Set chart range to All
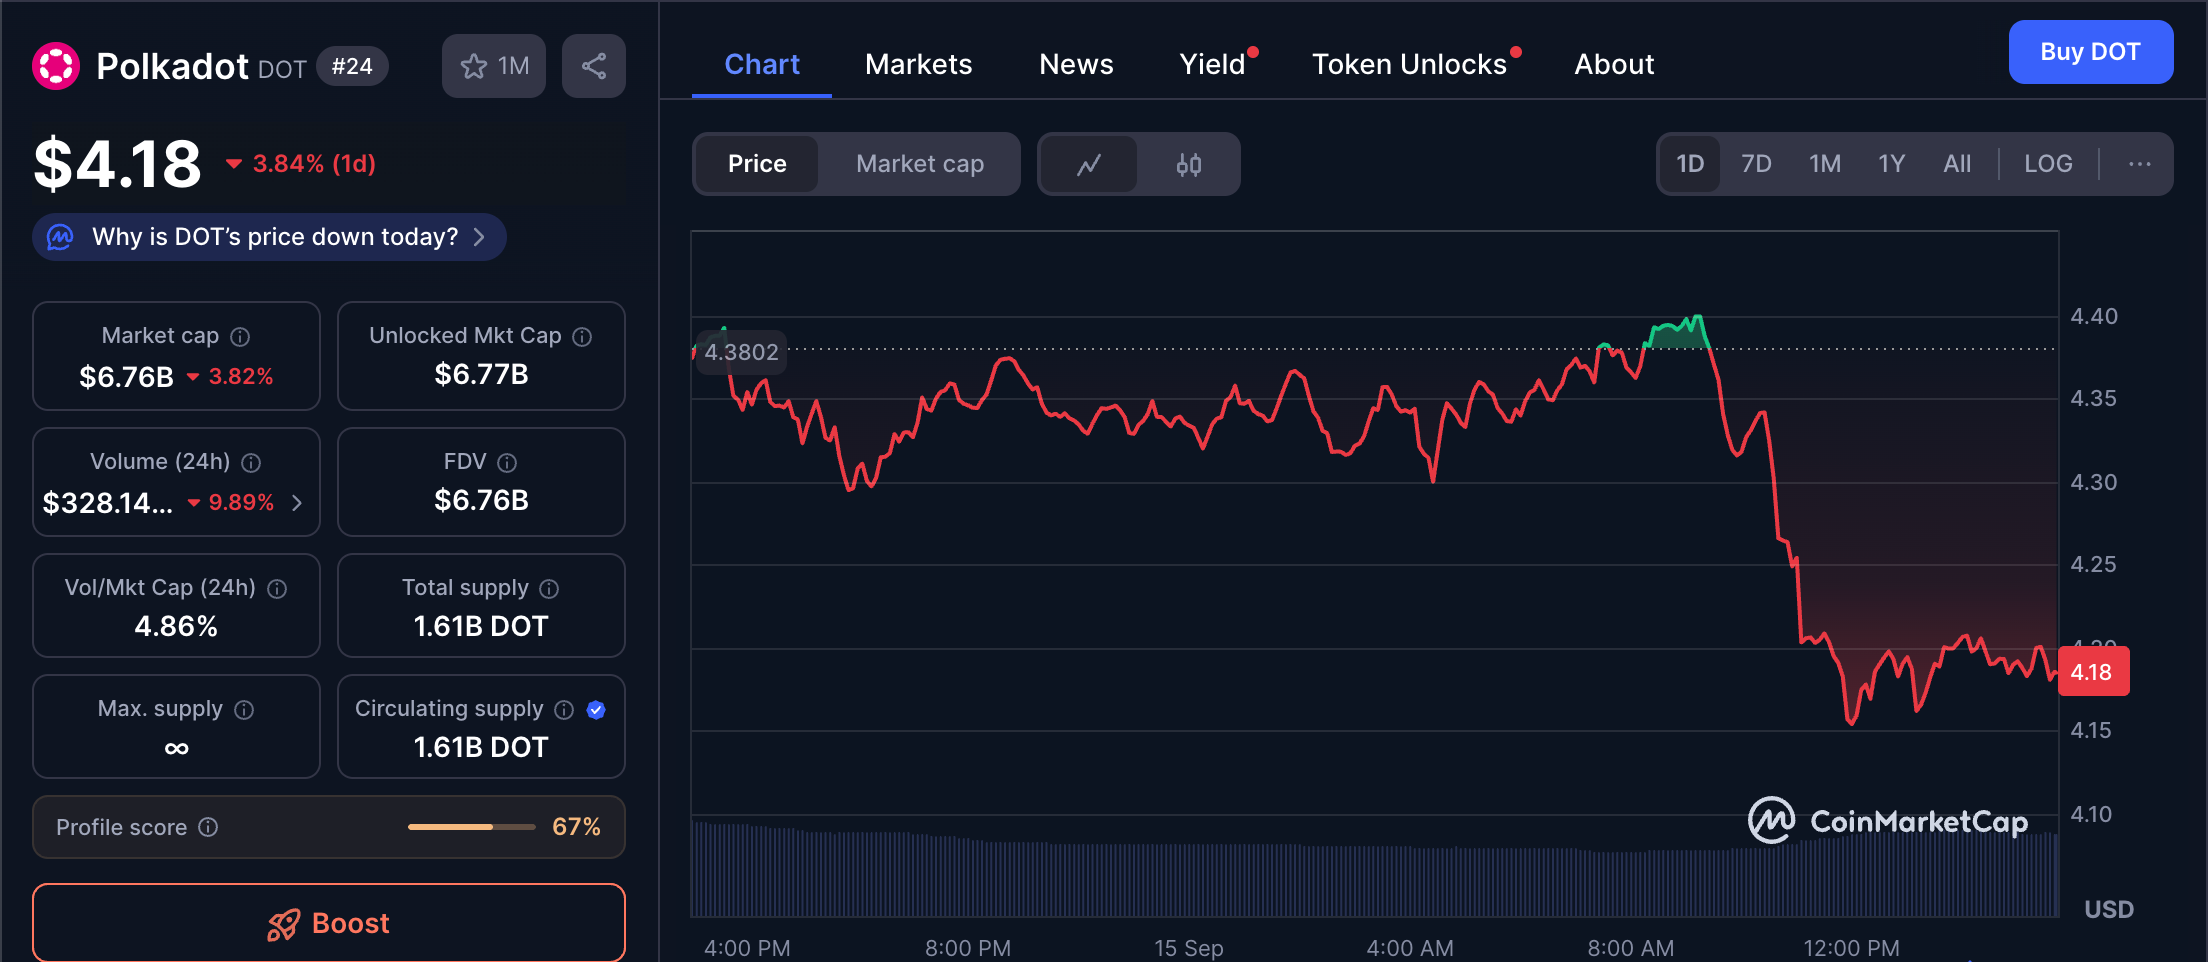 tap(1957, 164)
